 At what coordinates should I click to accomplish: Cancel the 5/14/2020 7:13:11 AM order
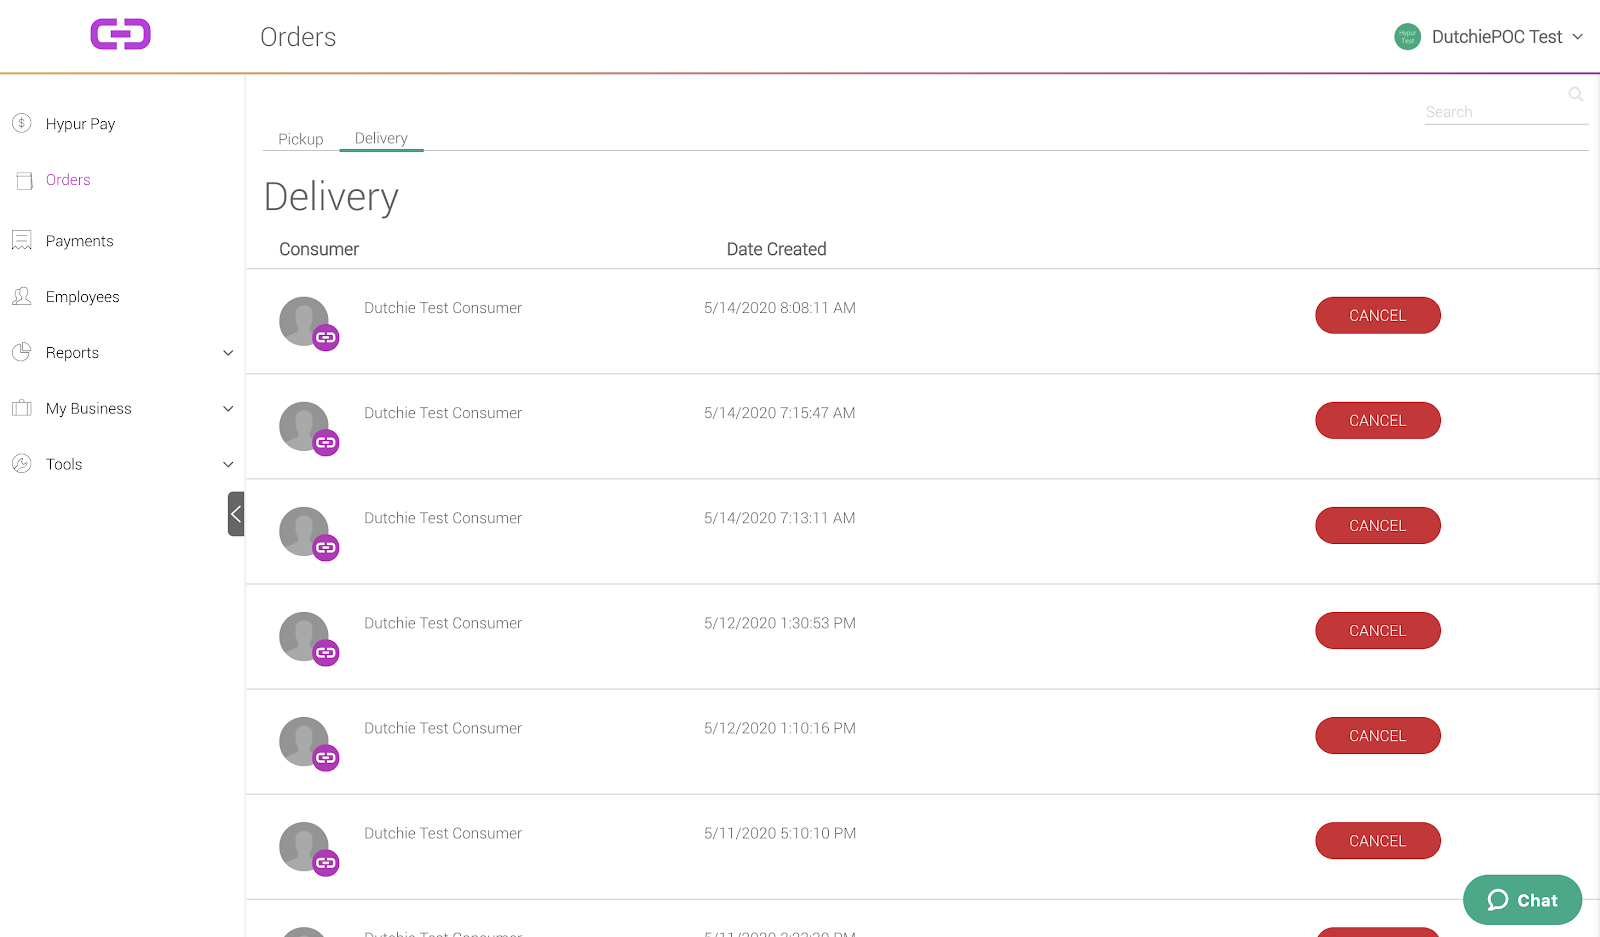[x=1378, y=525]
